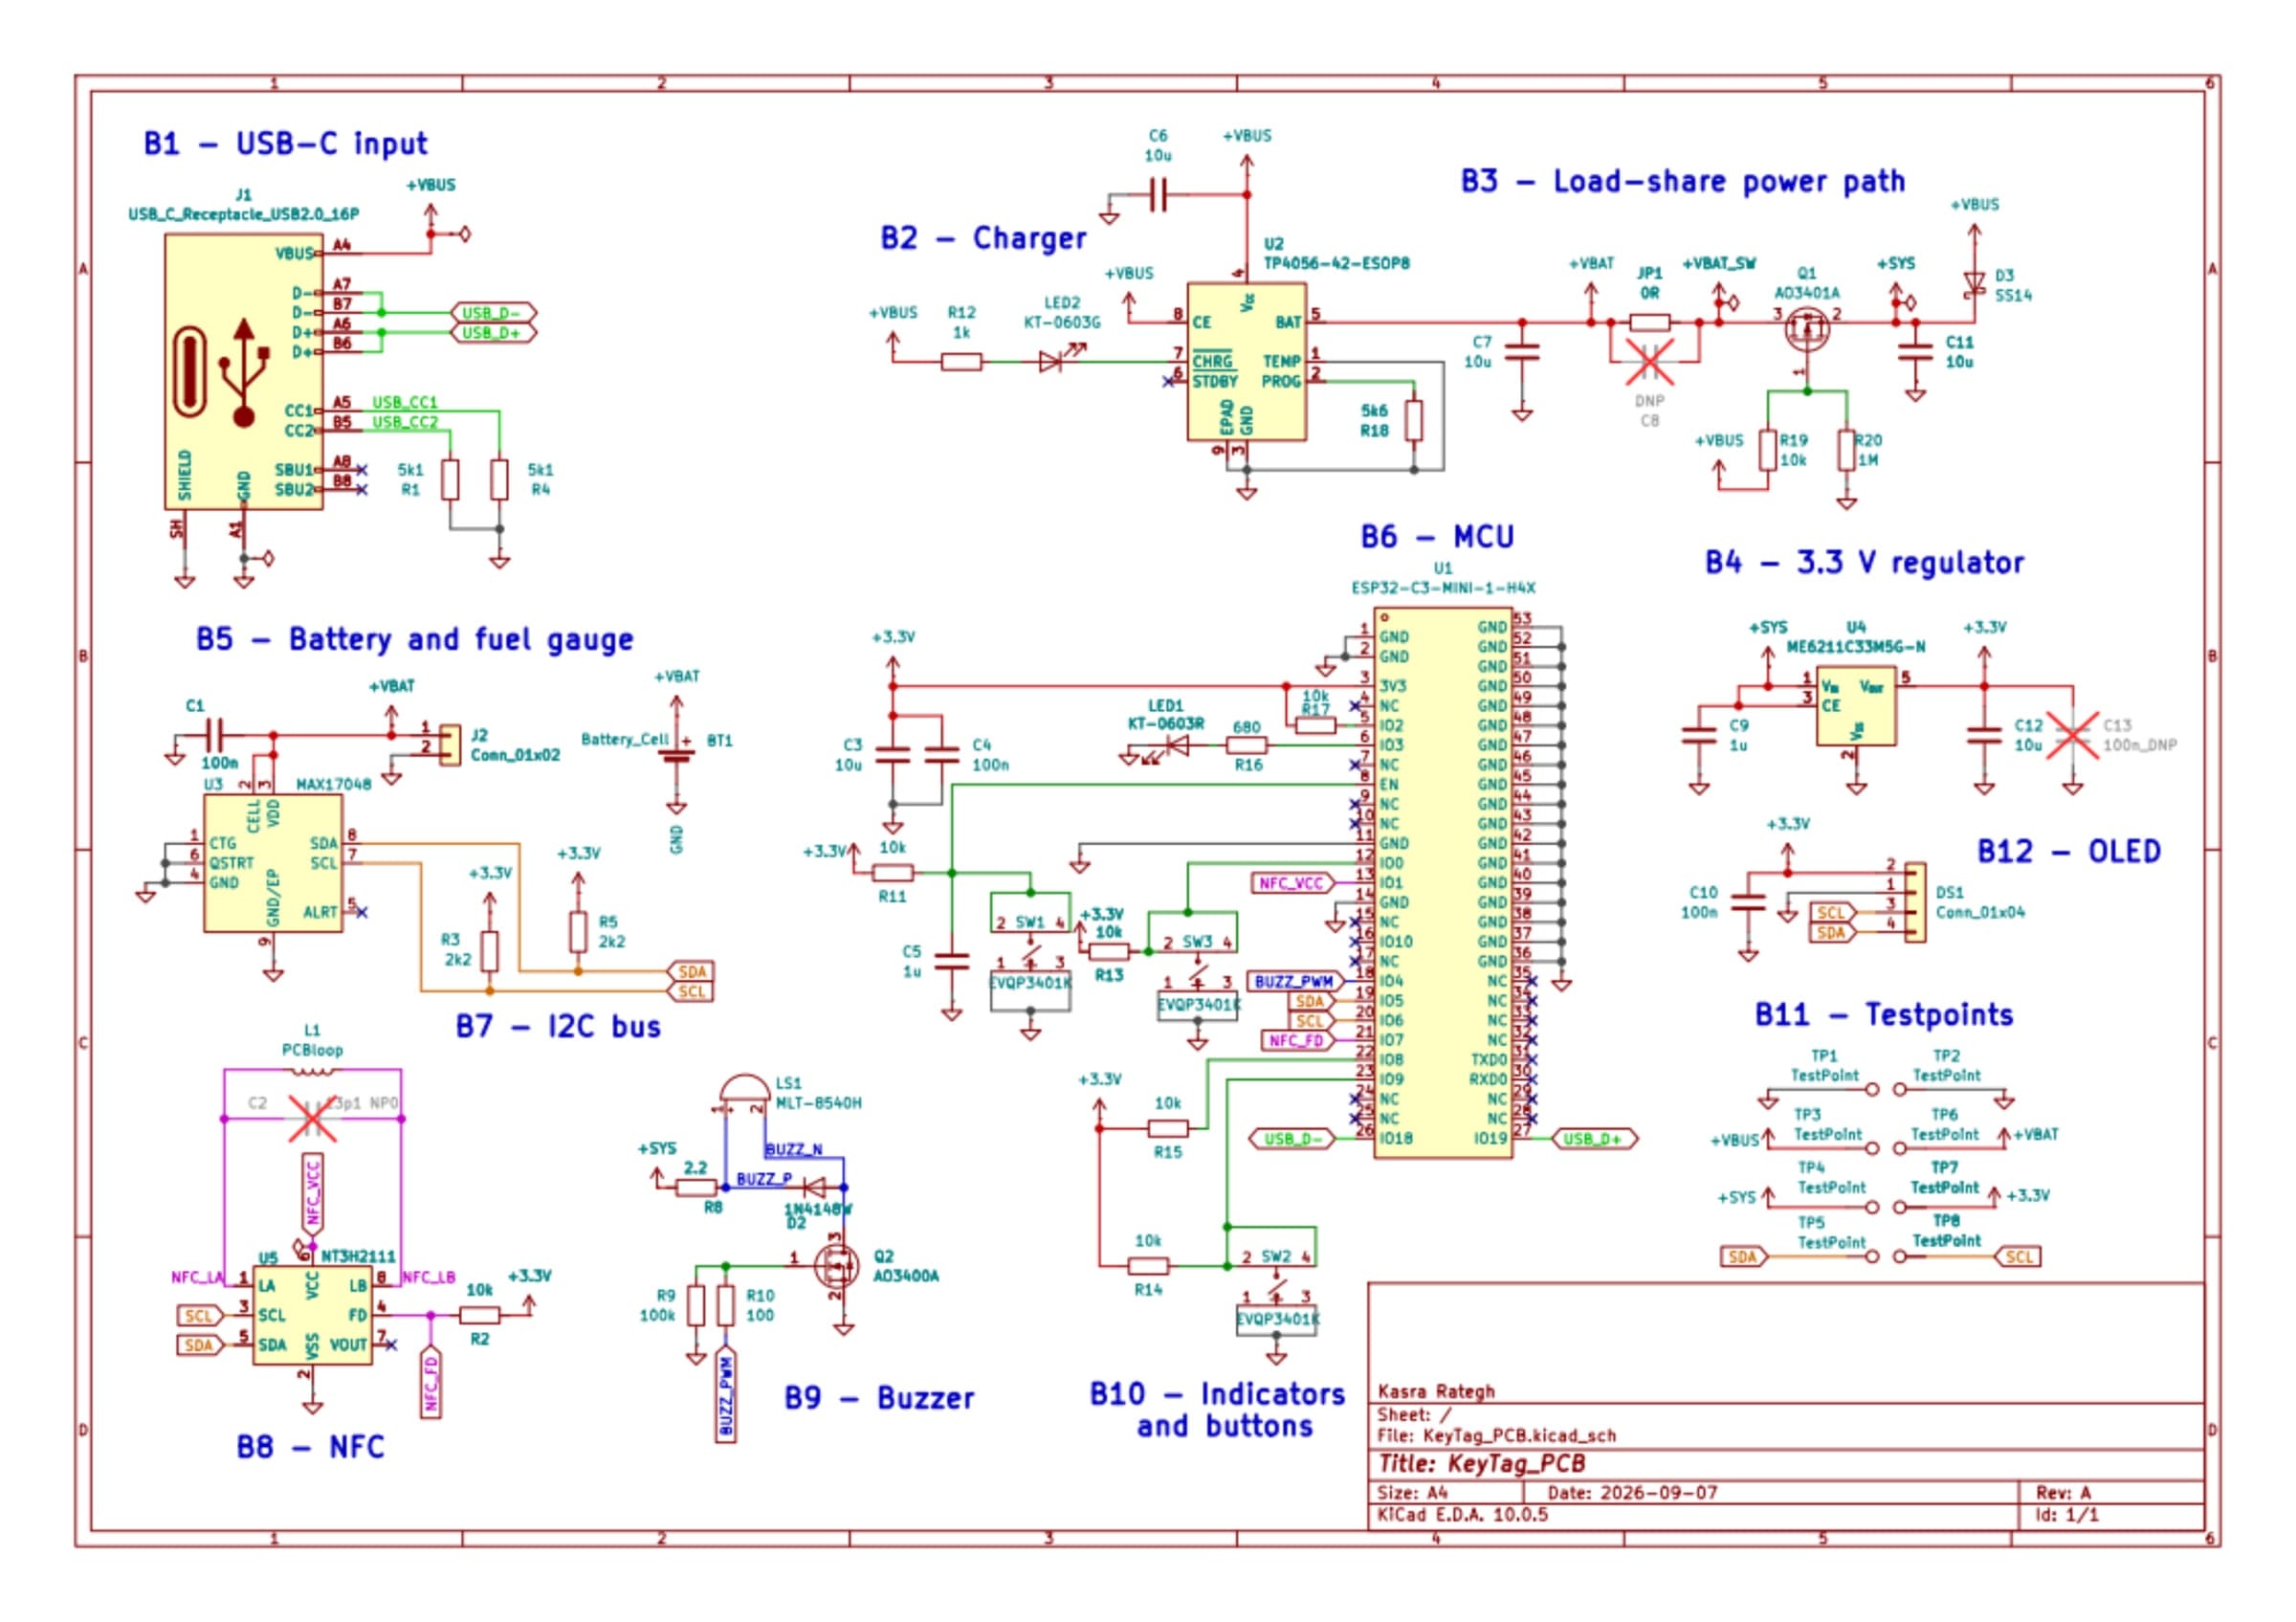Select the R20 1M resistor symbol
The width and height of the screenshot is (2296, 1622).
[x=1846, y=451]
